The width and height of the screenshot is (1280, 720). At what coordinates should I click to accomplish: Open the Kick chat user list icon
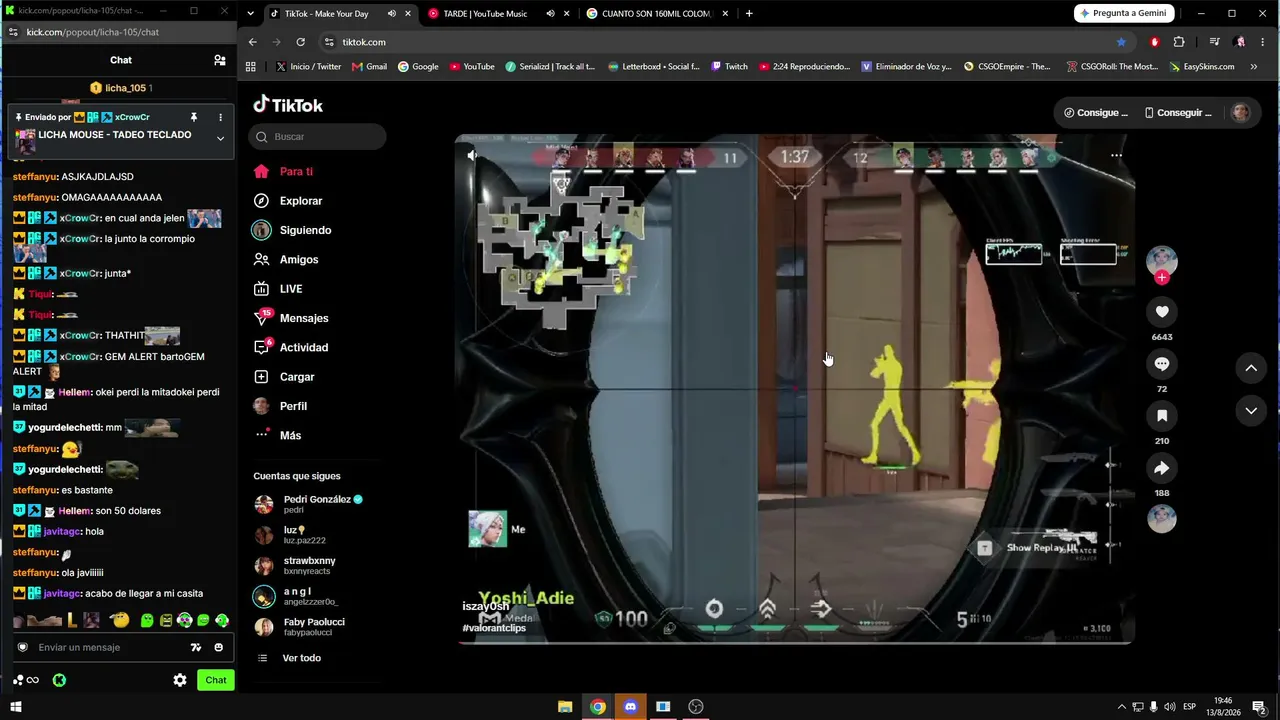click(219, 60)
